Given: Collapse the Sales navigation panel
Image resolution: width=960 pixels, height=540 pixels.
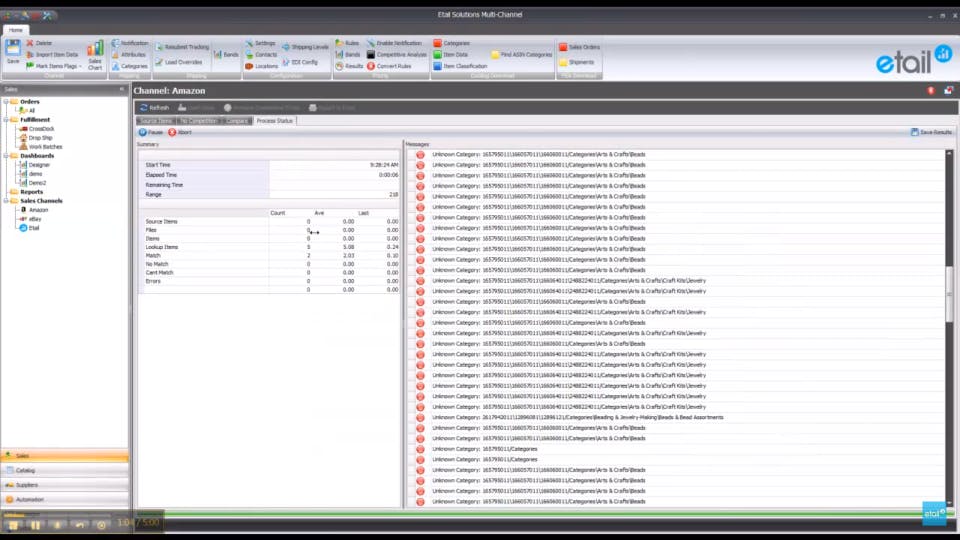Looking at the screenshot, I should click(121, 89).
